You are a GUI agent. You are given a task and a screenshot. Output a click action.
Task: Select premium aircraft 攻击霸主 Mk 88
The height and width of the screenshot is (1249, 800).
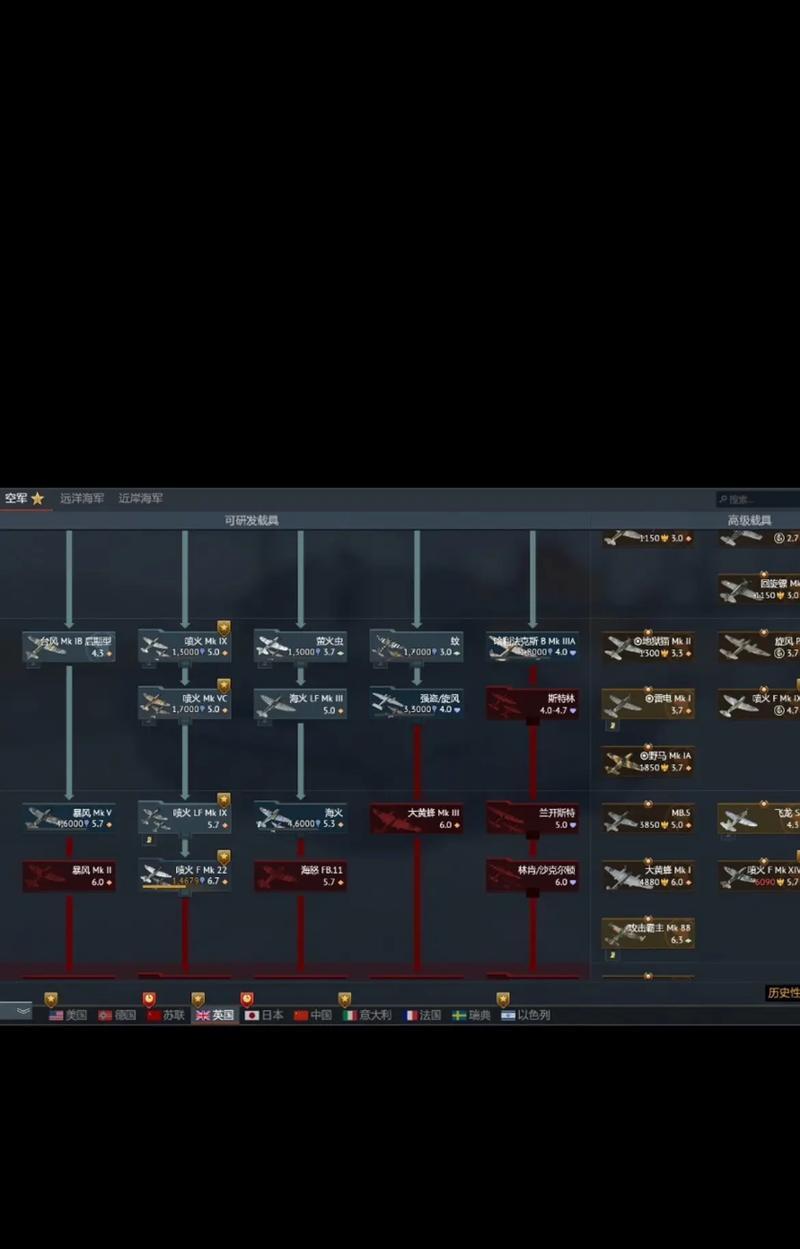pos(648,934)
